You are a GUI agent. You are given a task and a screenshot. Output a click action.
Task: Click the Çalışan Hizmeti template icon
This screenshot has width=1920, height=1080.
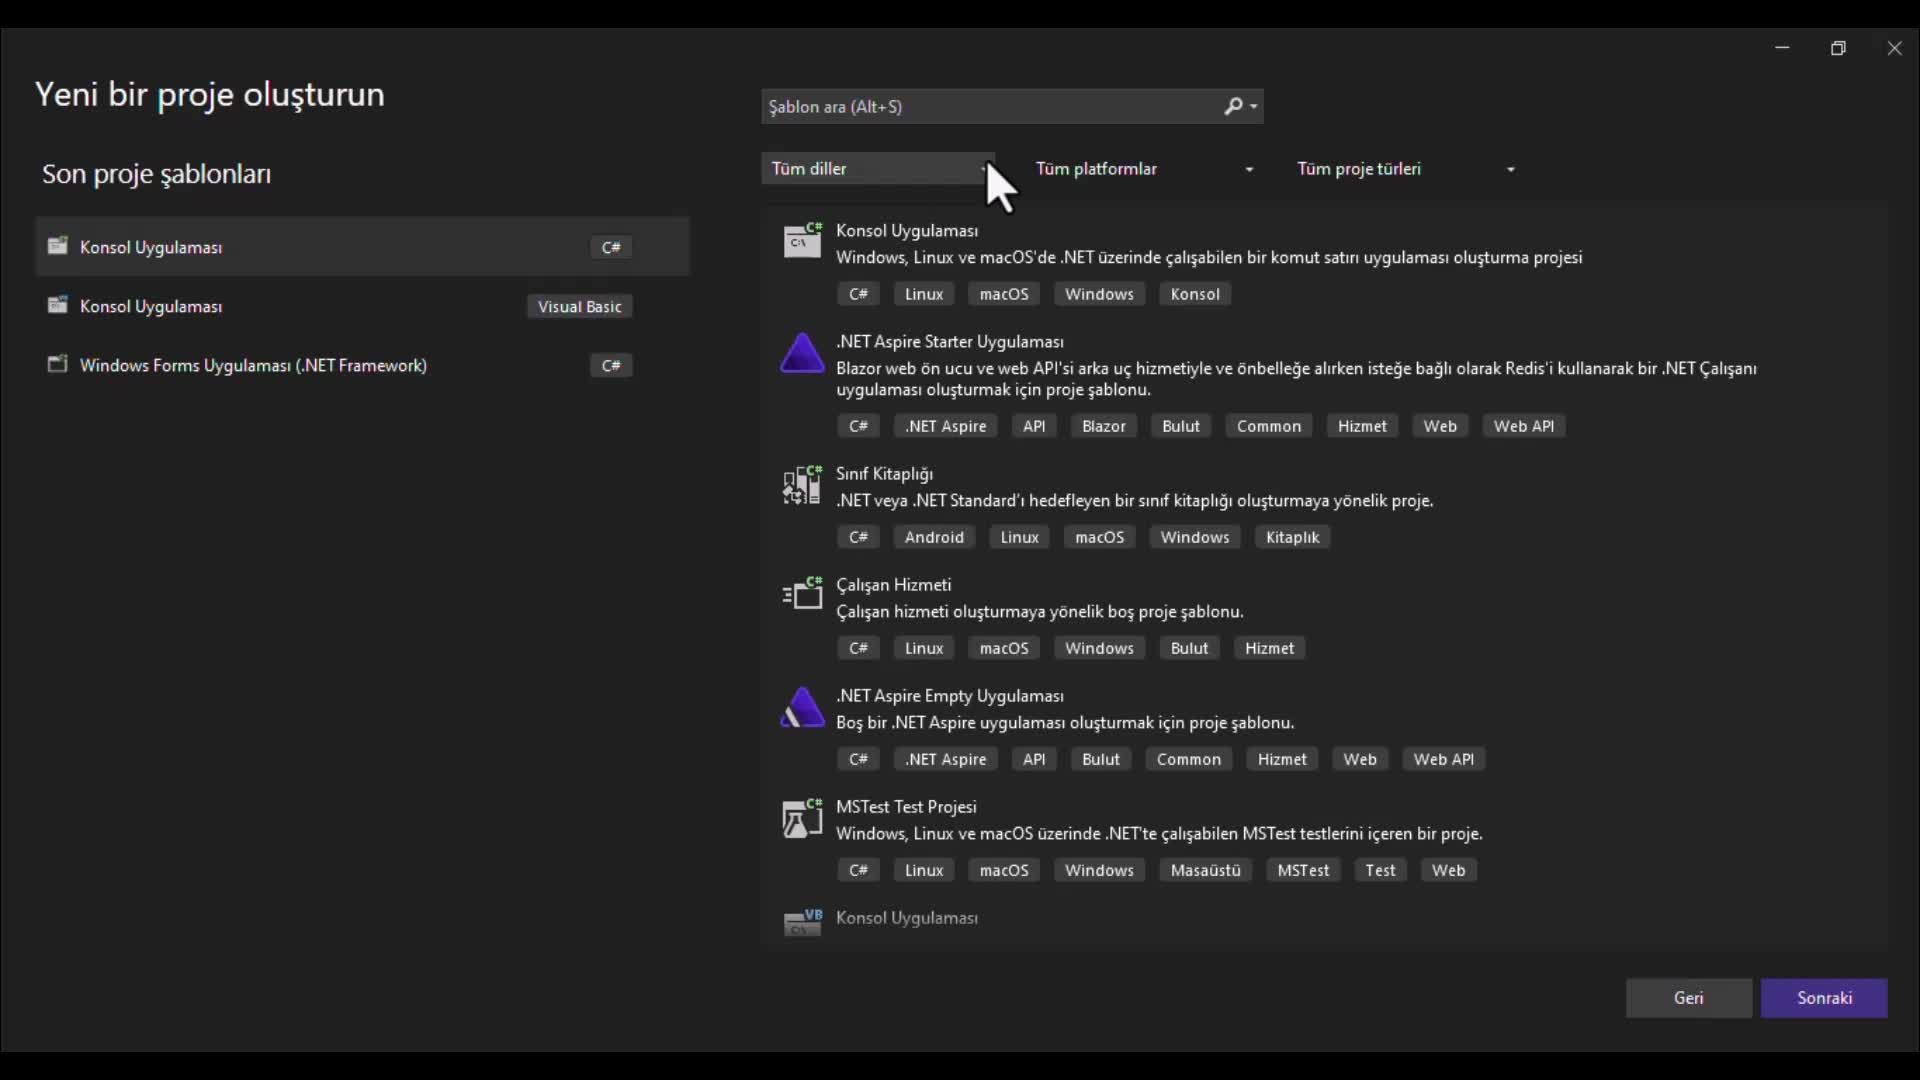click(x=802, y=594)
